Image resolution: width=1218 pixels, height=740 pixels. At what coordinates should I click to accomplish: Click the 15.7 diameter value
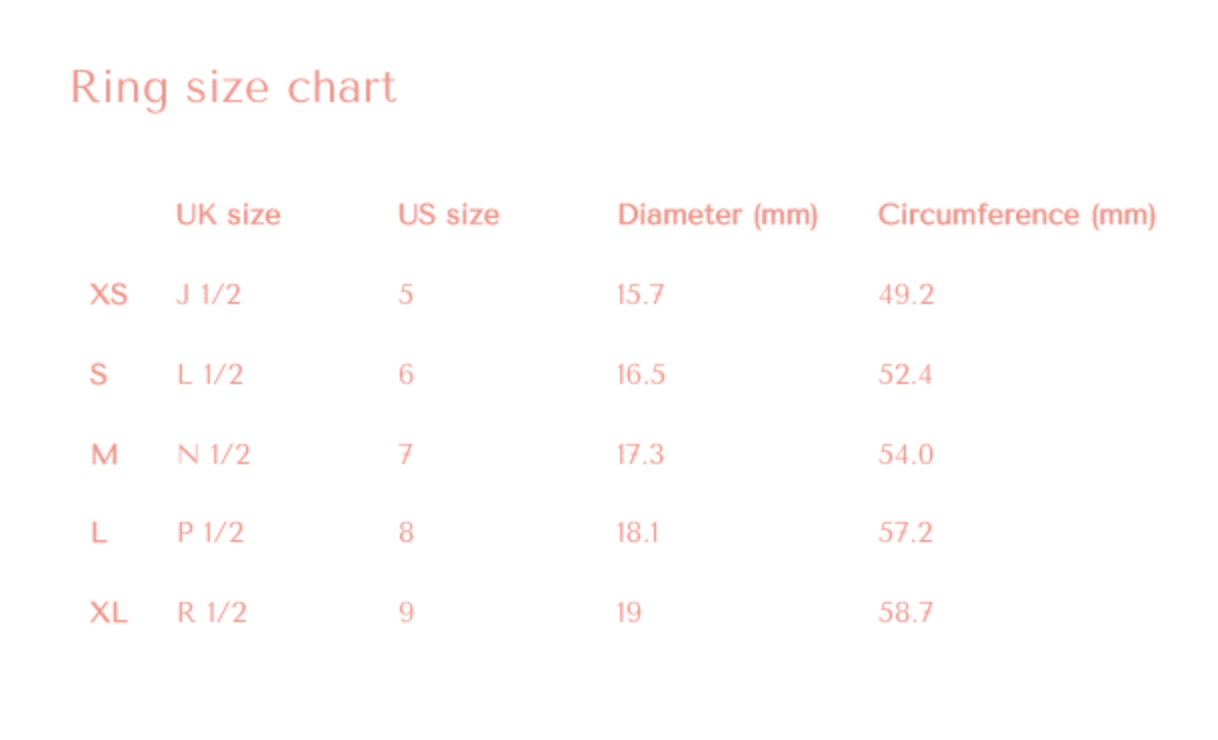tap(640, 295)
